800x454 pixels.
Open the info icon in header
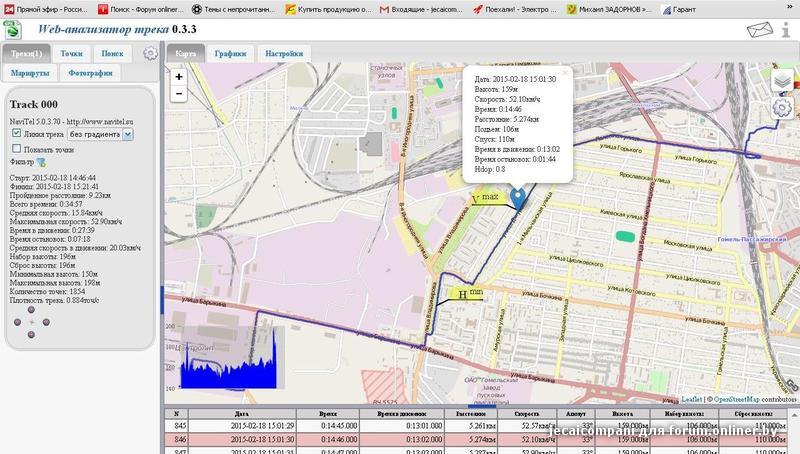pos(788,29)
